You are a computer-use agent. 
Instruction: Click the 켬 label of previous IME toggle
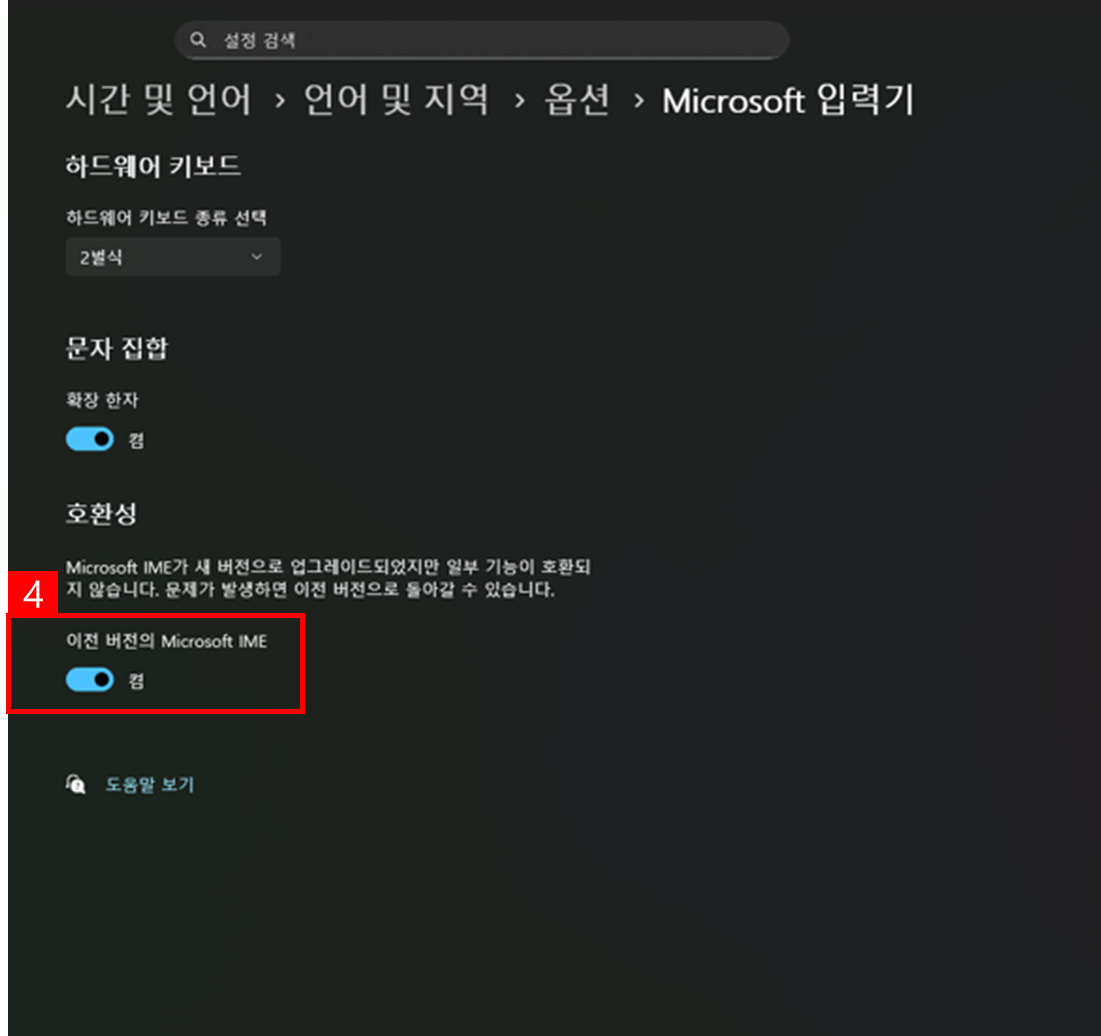136,681
